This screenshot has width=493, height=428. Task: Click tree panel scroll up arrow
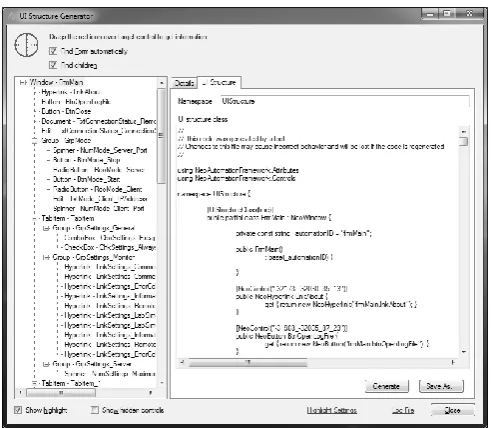(162, 83)
